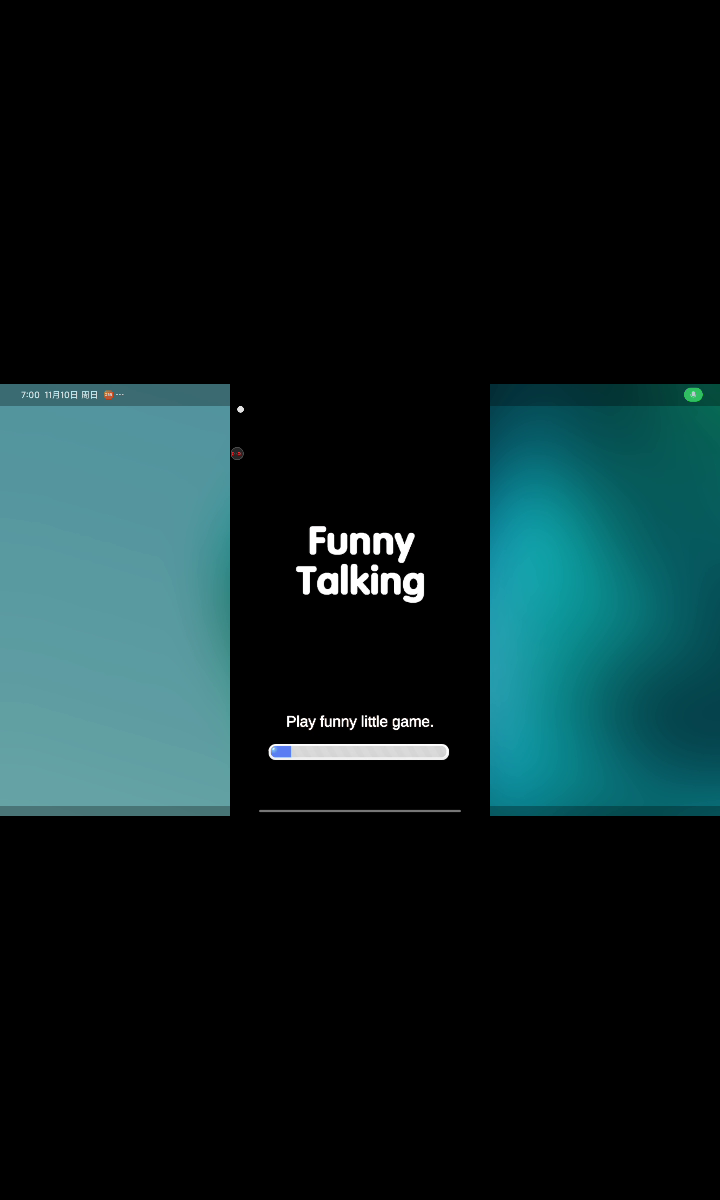Click the 11月10日 周日 date text

click(x=71, y=395)
